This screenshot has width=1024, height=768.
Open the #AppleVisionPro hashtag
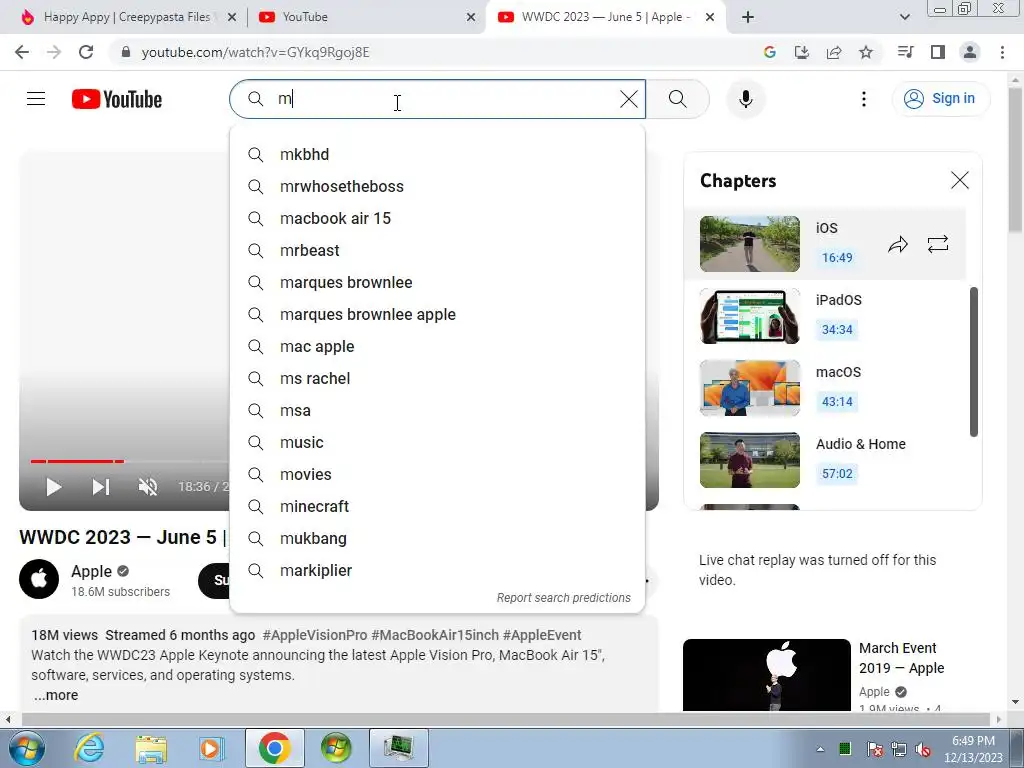pos(315,635)
